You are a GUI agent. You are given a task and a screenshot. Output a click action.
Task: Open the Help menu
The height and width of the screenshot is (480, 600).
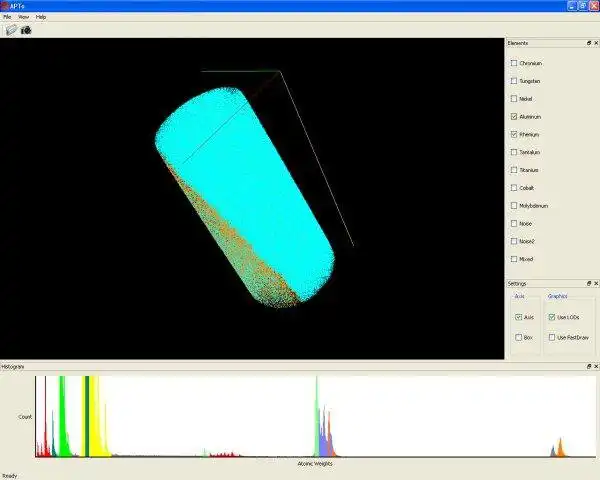pyautogui.click(x=41, y=17)
